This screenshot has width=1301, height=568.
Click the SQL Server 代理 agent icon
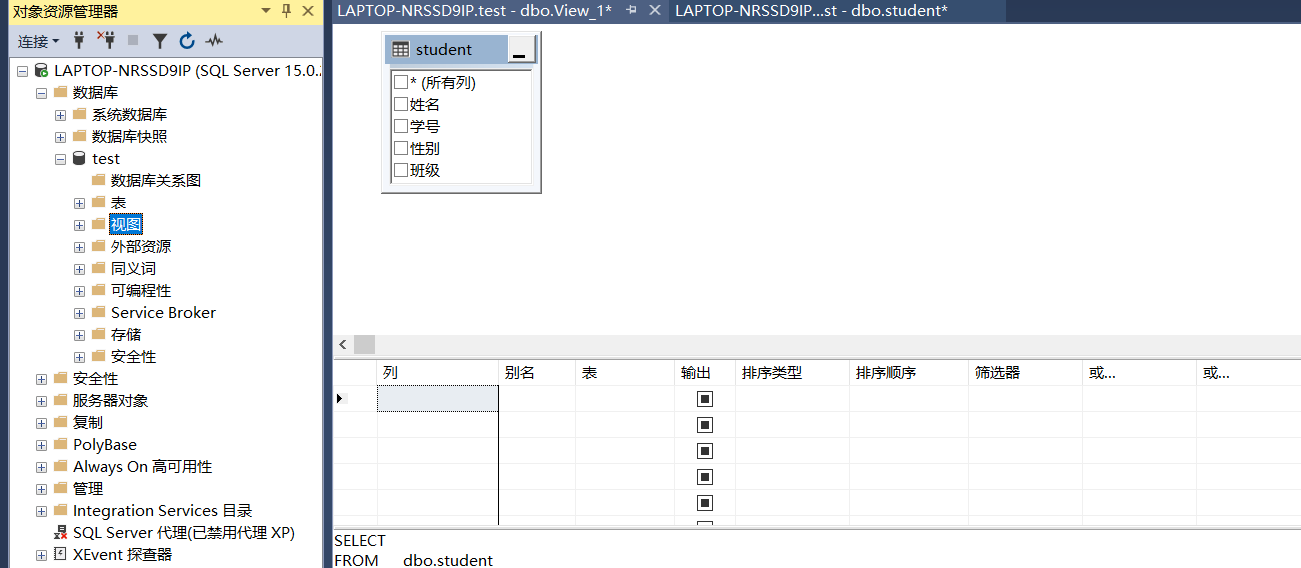click(x=60, y=533)
